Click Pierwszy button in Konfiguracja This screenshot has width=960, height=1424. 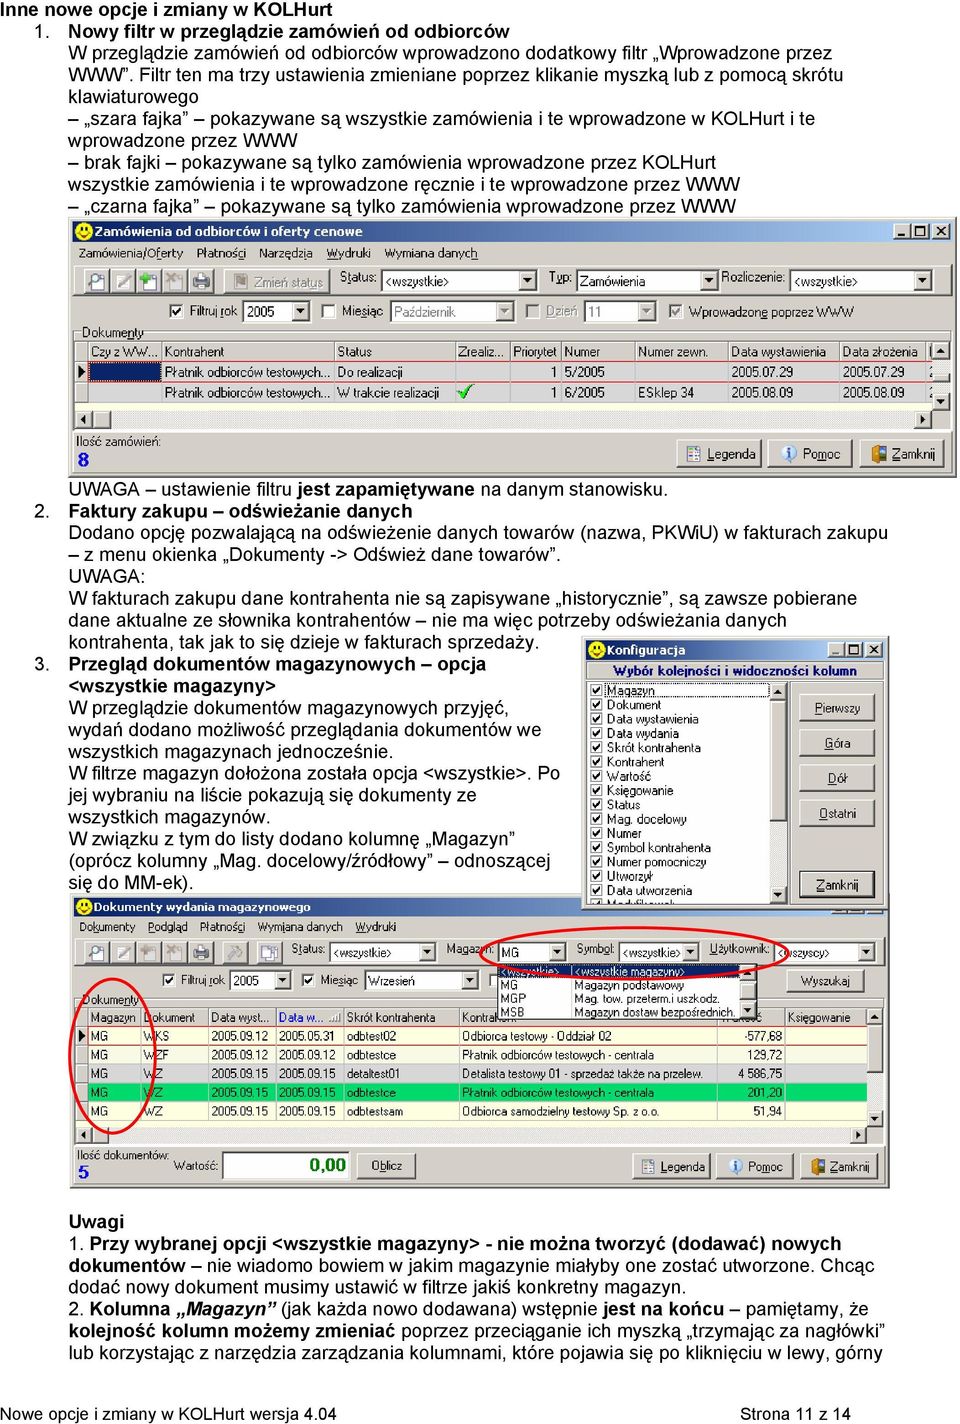(837, 708)
